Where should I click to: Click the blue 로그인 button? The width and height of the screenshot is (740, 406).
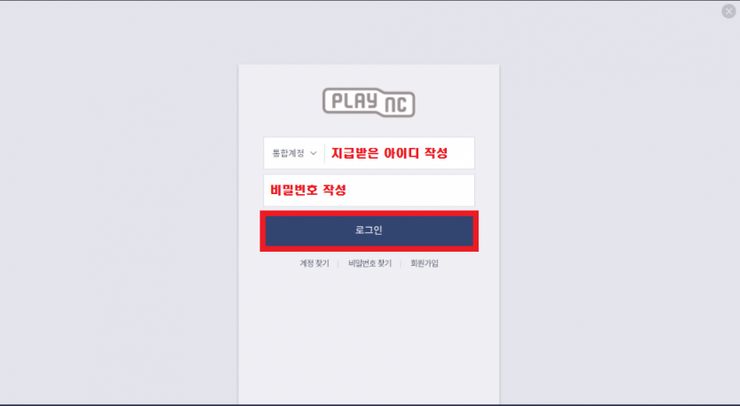(x=369, y=231)
